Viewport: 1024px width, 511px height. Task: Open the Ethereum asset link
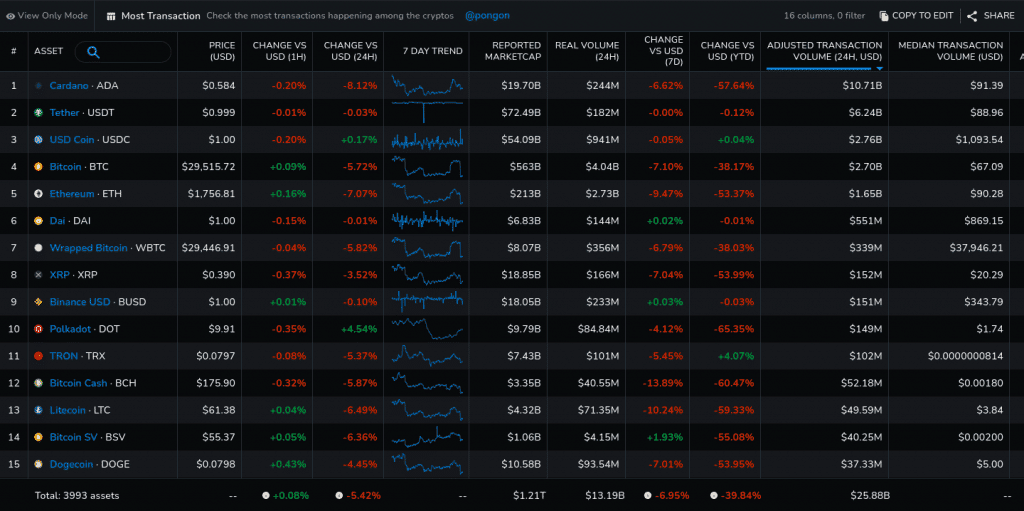(x=72, y=194)
